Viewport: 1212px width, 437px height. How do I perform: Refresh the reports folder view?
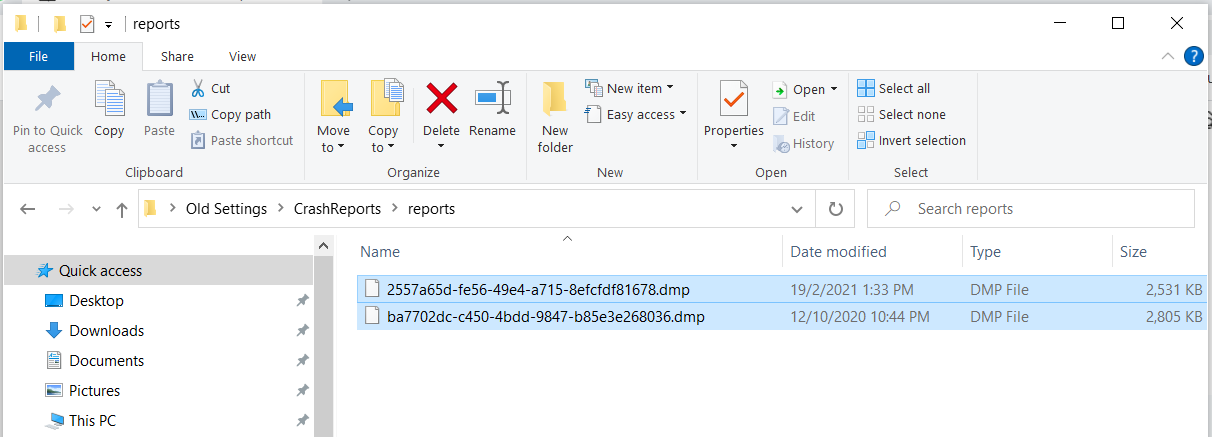(x=834, y=209)
